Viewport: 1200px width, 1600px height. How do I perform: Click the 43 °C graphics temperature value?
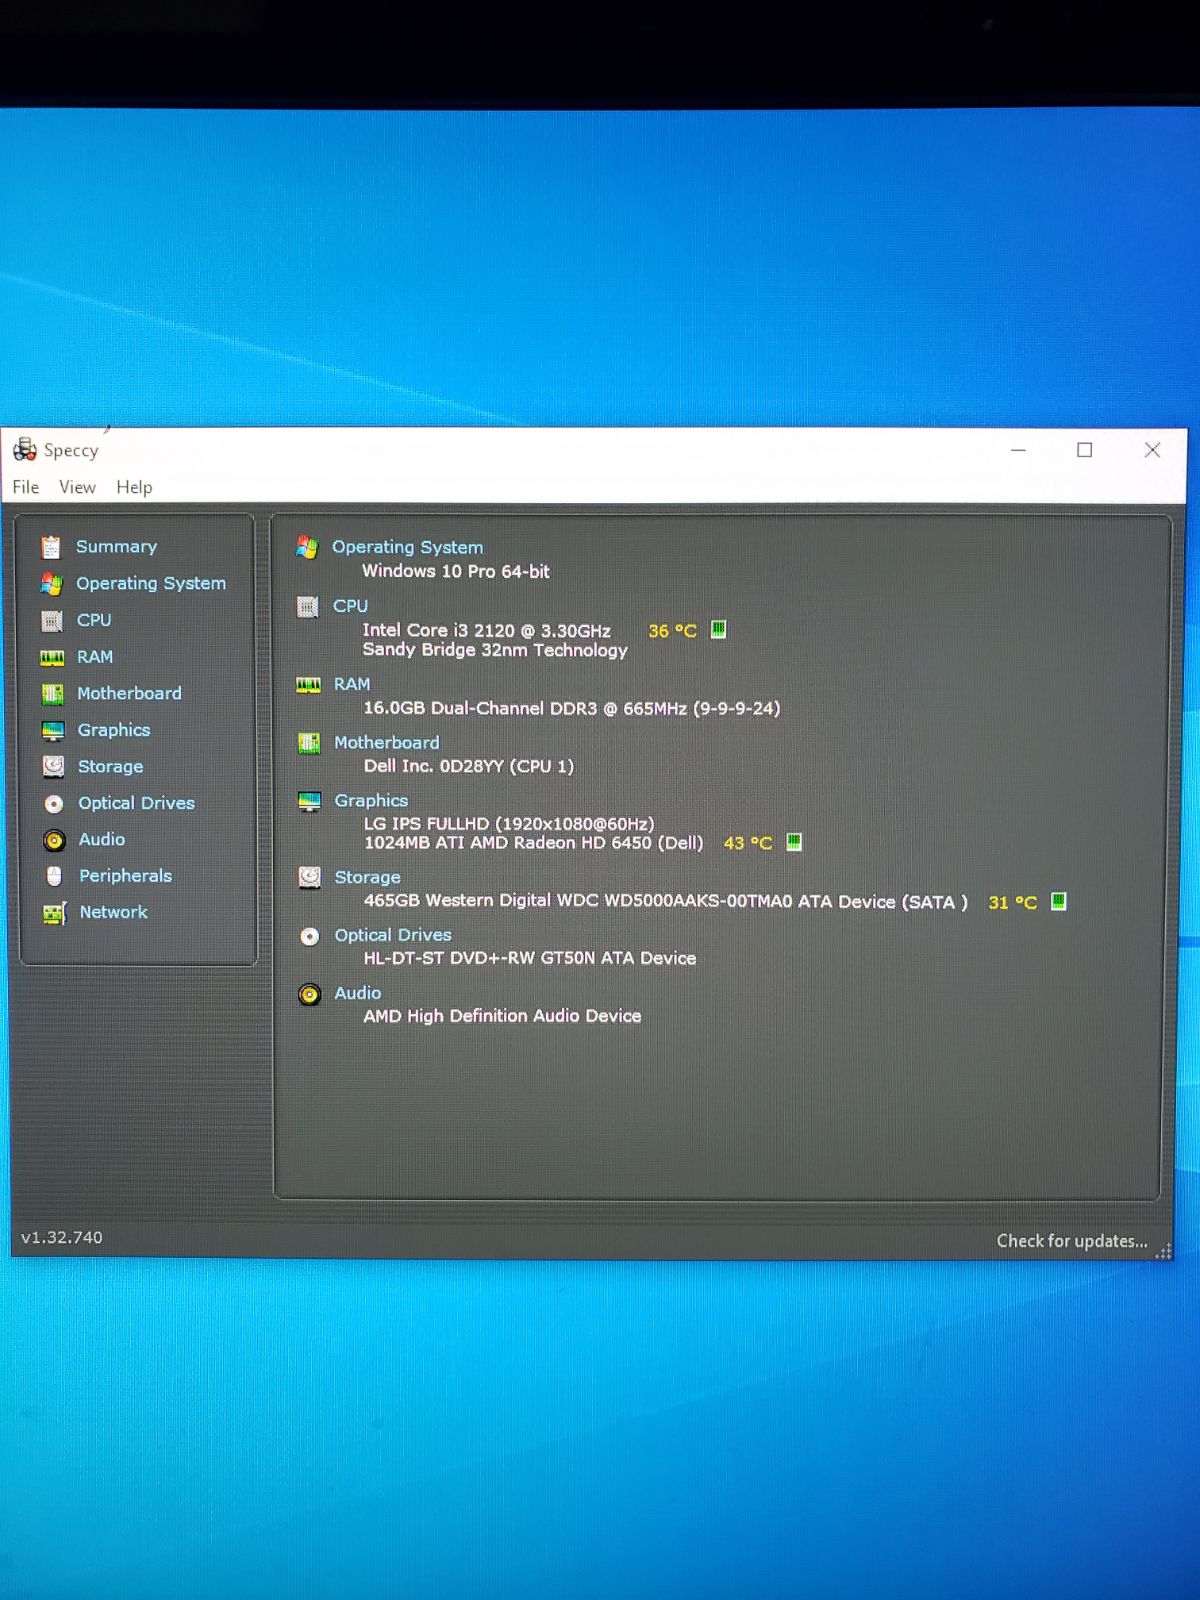pos(748,843)
